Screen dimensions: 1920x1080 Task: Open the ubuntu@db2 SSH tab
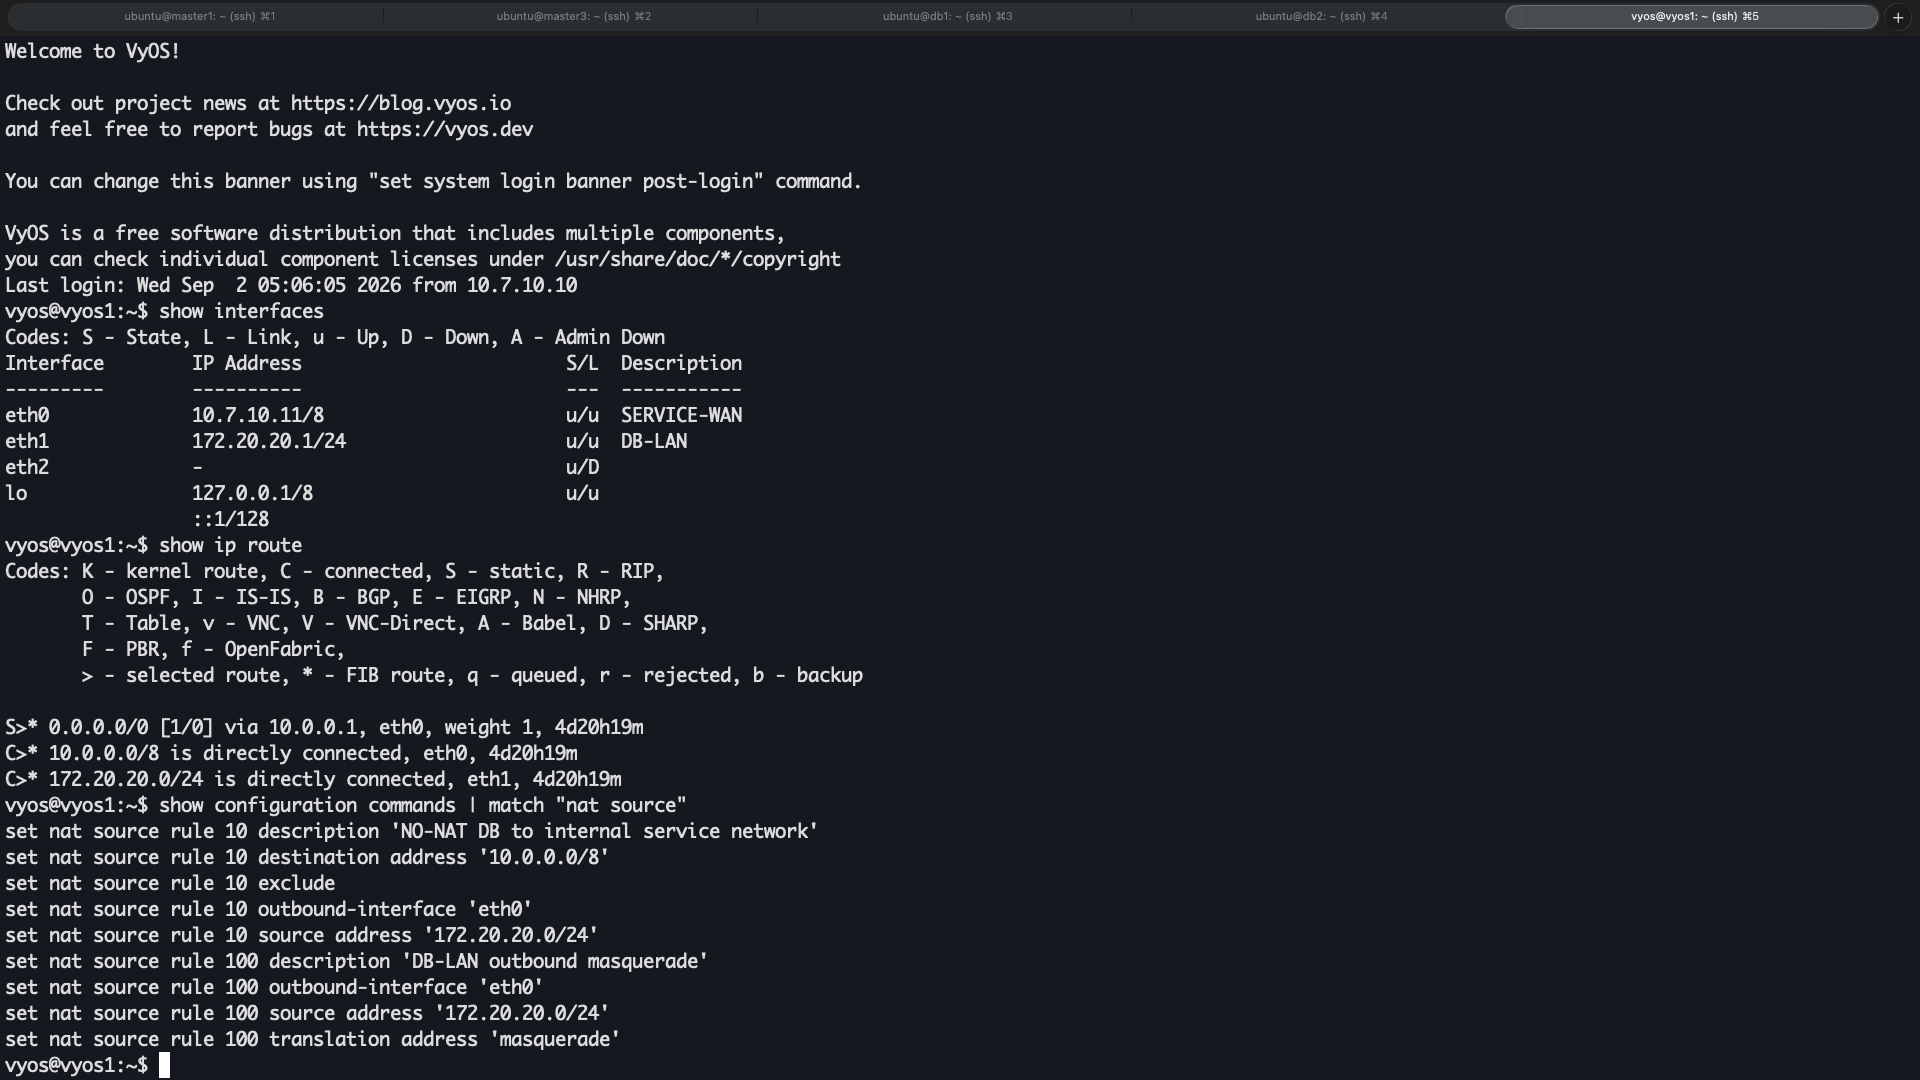[x=1321, y=16]
